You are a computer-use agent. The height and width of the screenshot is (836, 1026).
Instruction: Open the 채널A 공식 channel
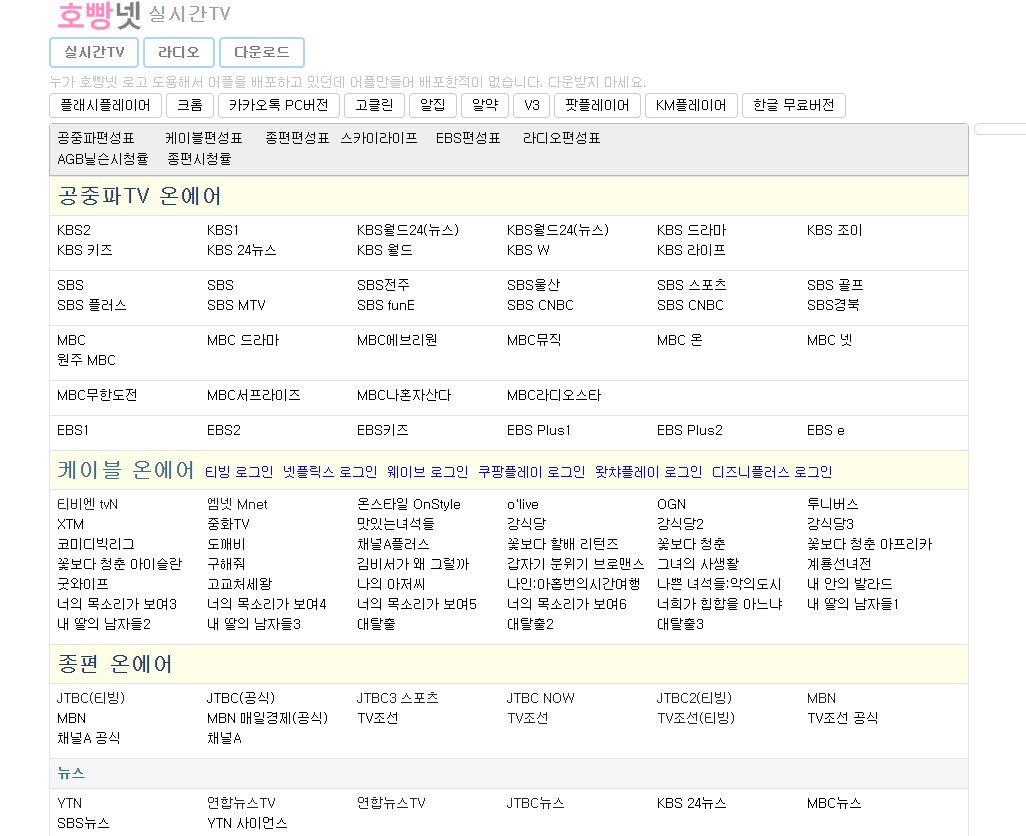[x=88, y=738]
